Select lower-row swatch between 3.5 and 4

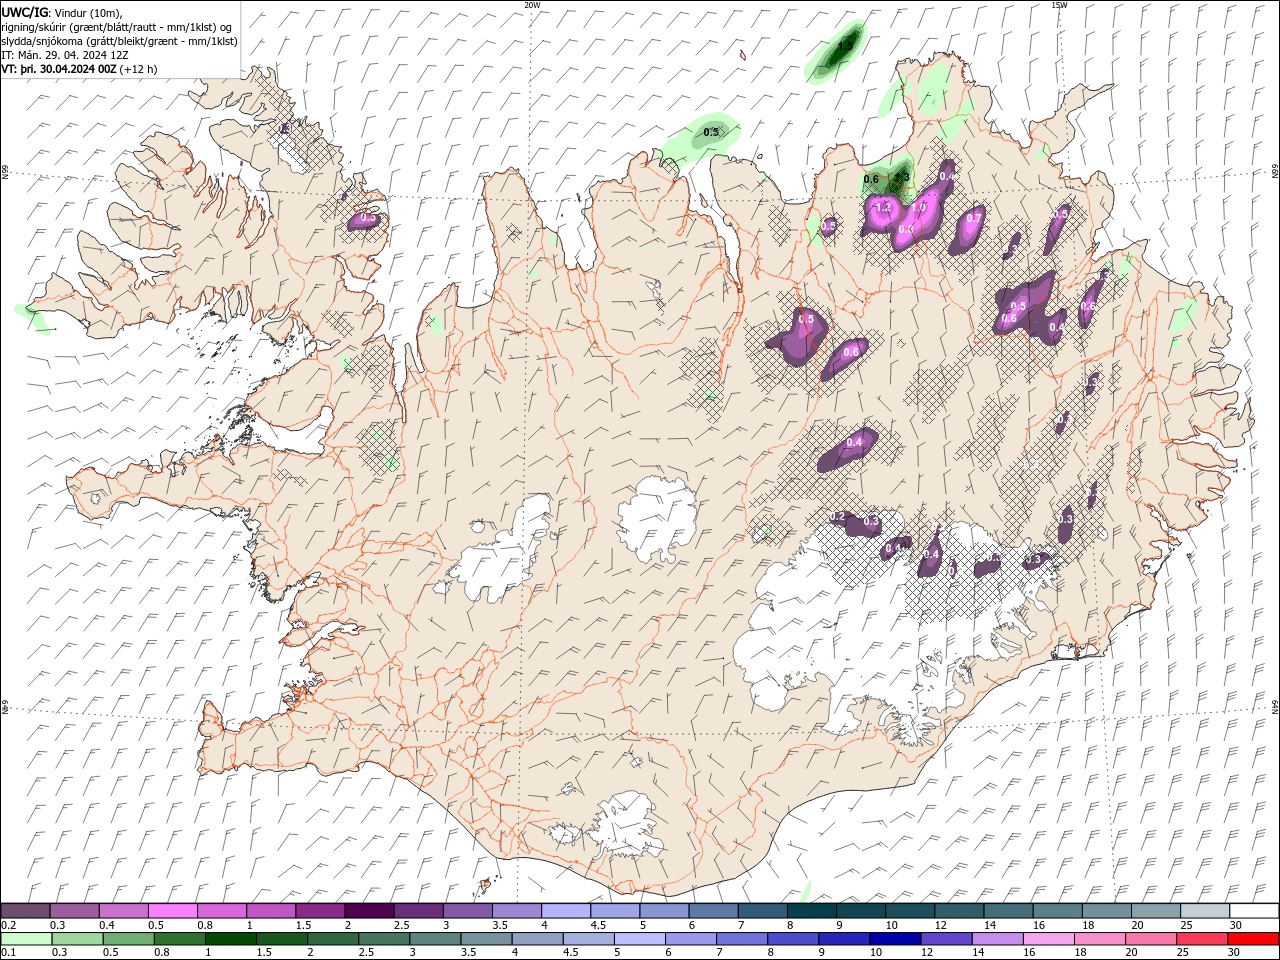click(x=485, y=939)
